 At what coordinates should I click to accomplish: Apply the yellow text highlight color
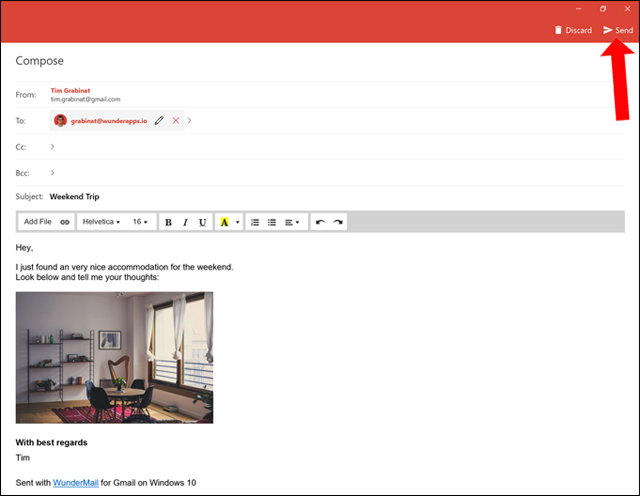224,222
